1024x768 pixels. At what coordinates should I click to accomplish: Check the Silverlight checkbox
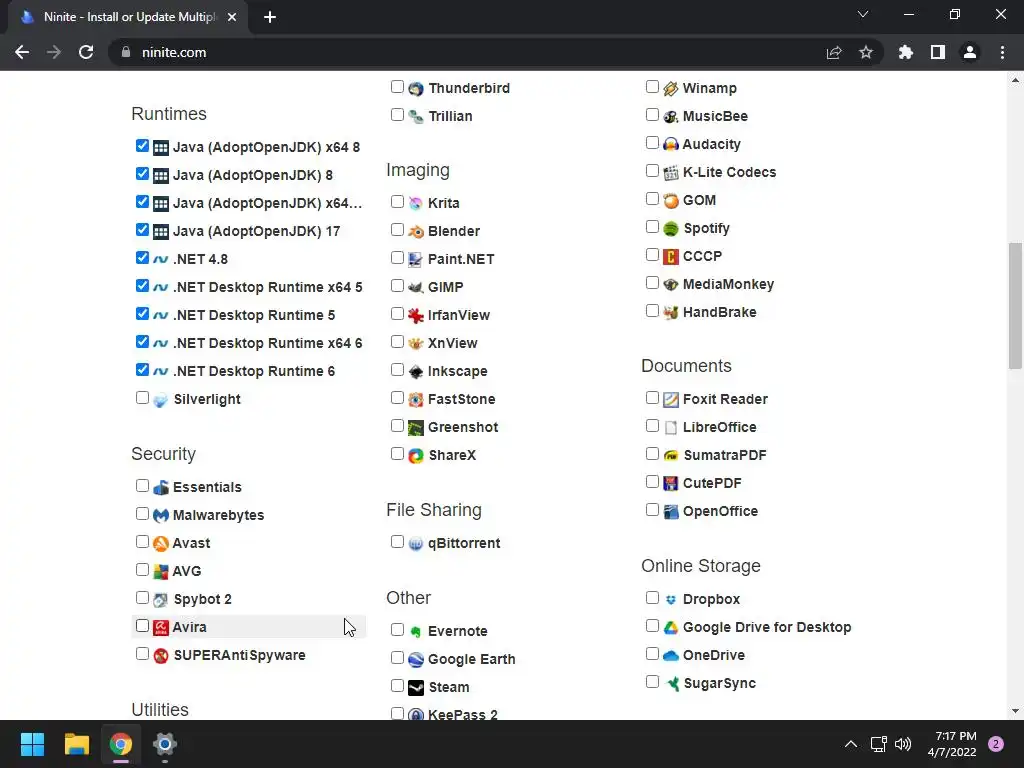click(142, 398)
